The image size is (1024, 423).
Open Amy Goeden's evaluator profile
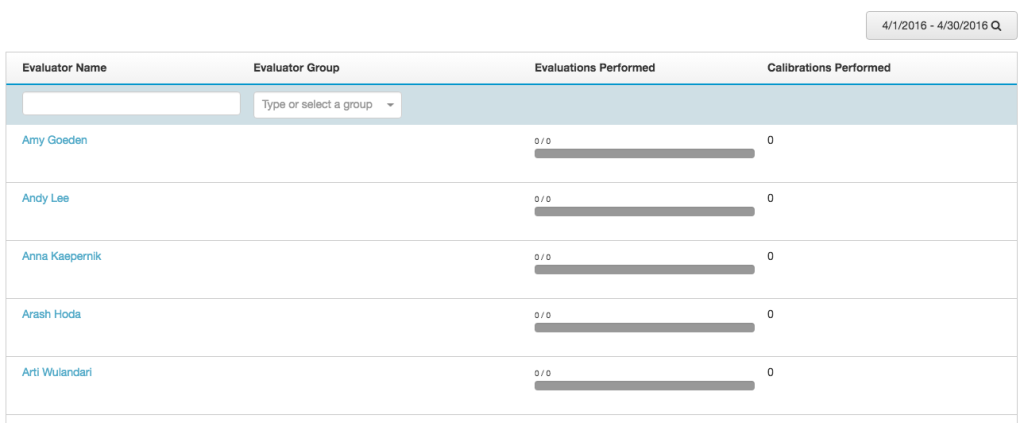[x=54, y=140]
